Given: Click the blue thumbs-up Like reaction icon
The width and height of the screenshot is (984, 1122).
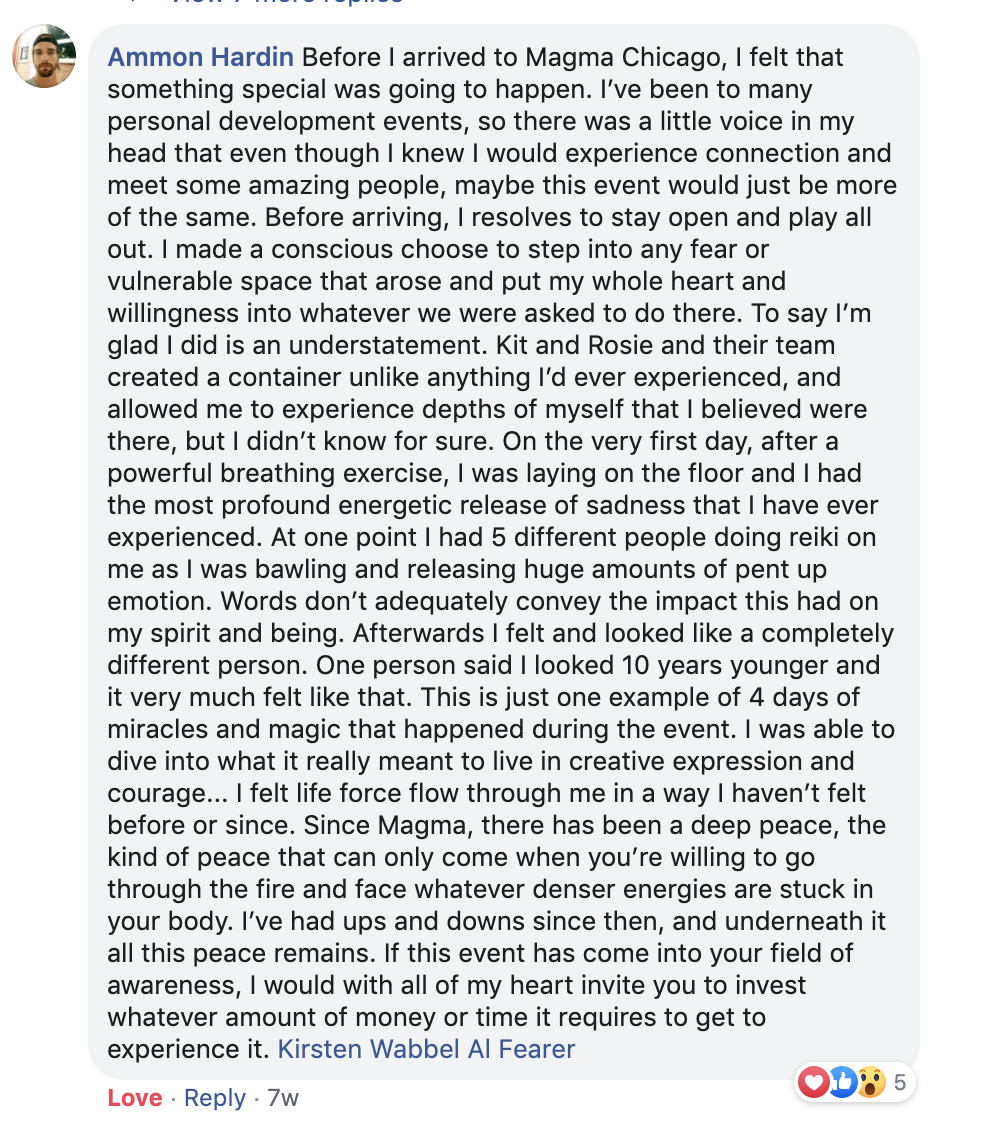Looking at the screenshot, I should click(x=842, y=1082).
